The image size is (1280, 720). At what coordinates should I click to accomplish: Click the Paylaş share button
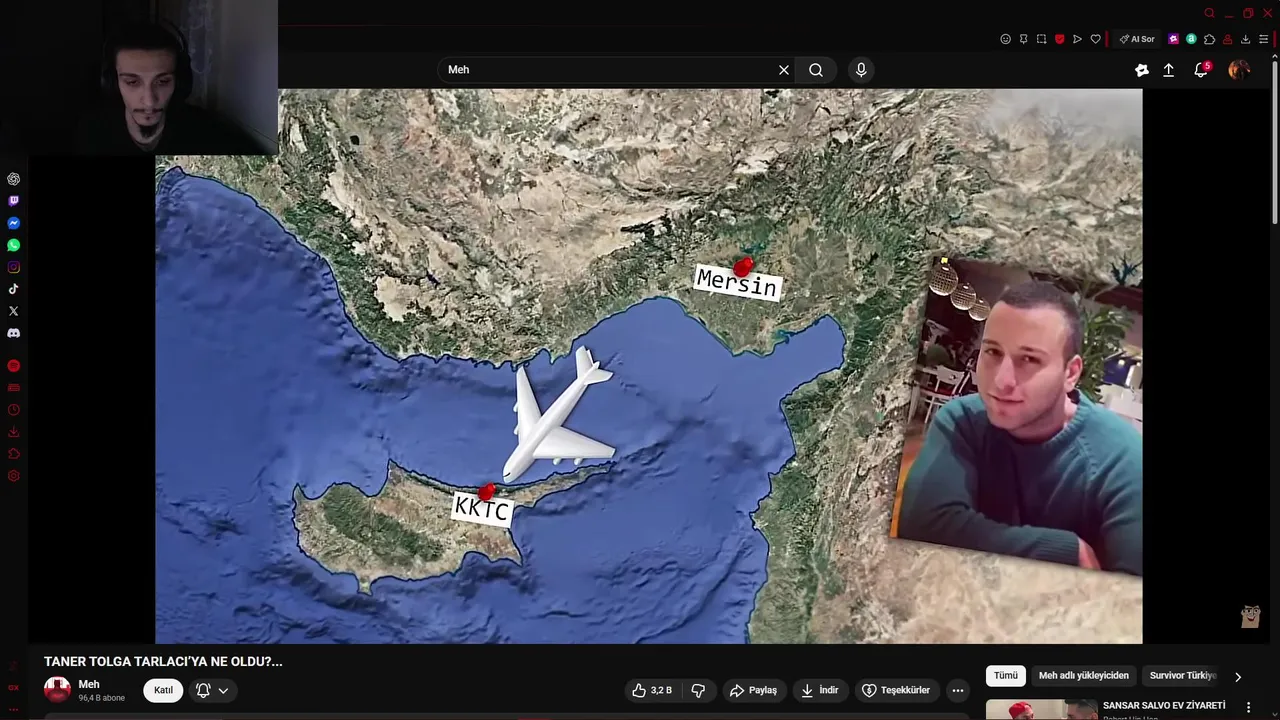(753, 690)
